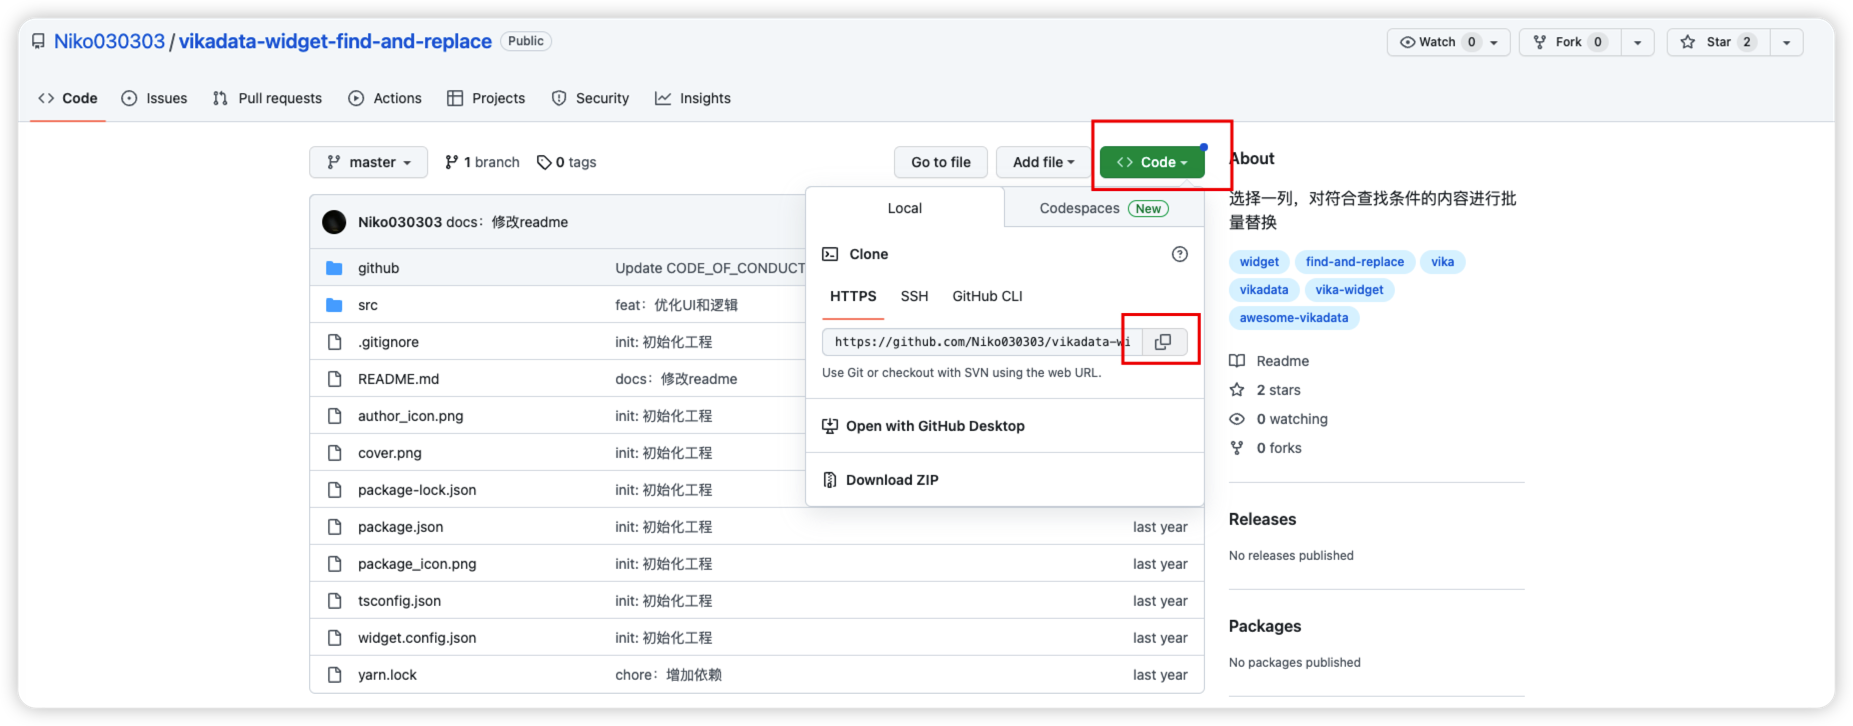This screenshot has height=726, width=1853.
Task: Open the package_icon.png file
Action: tap(417, 564)
